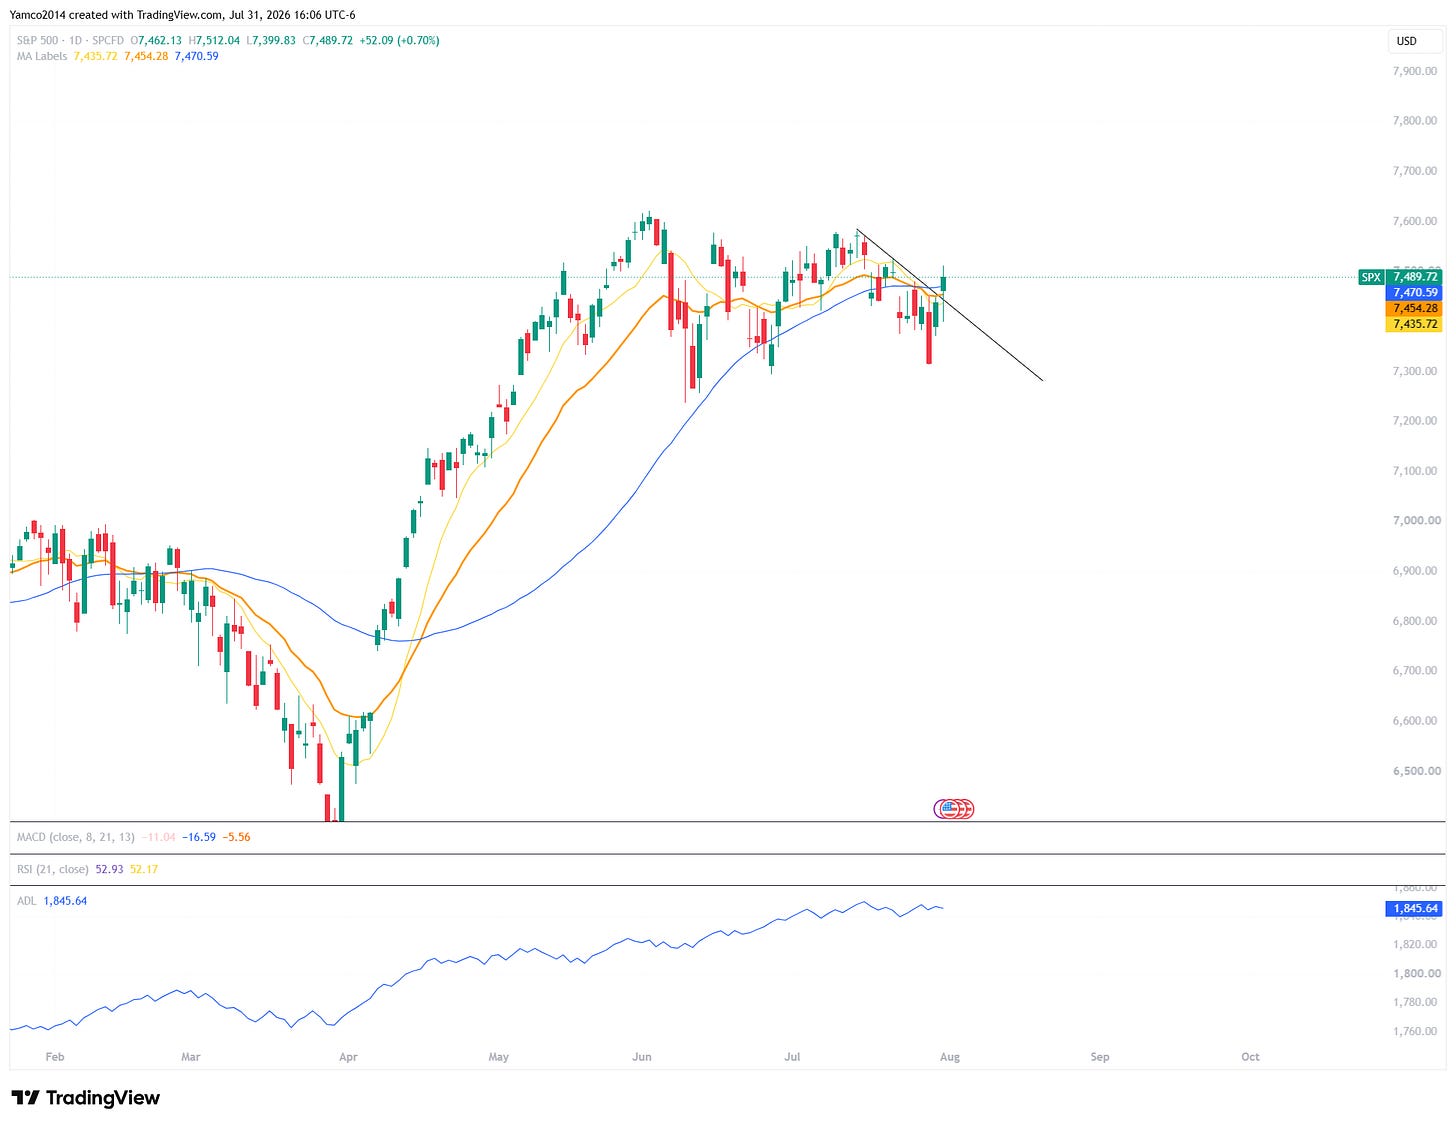
Task: Click the 6,500.00 price axis tick
Action: [1416, 771]
